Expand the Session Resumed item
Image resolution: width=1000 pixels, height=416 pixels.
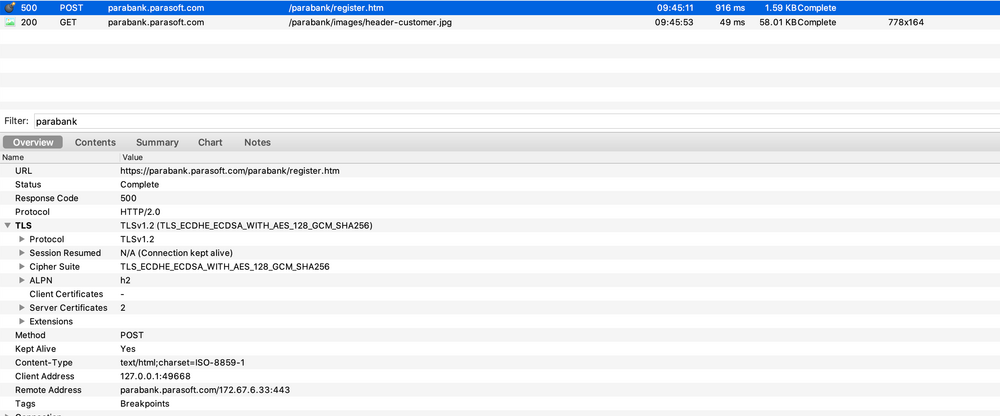tap(22, 253)
